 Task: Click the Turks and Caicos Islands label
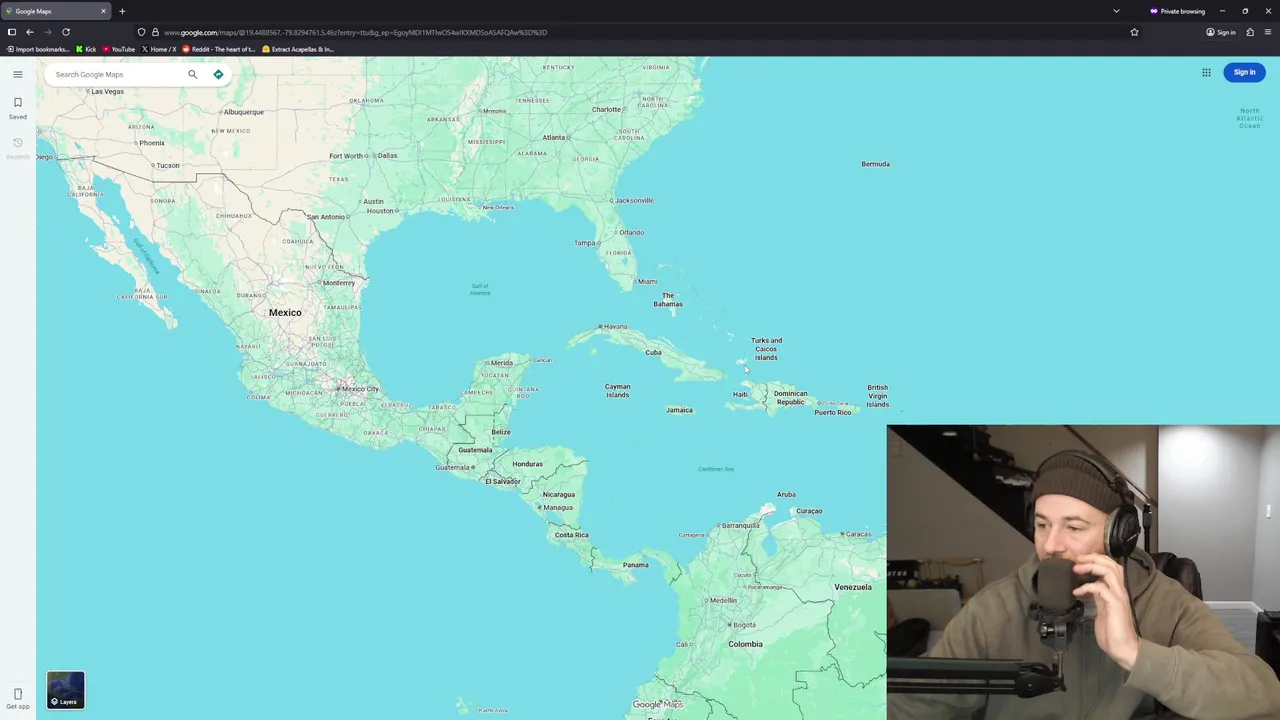[766, 349]
